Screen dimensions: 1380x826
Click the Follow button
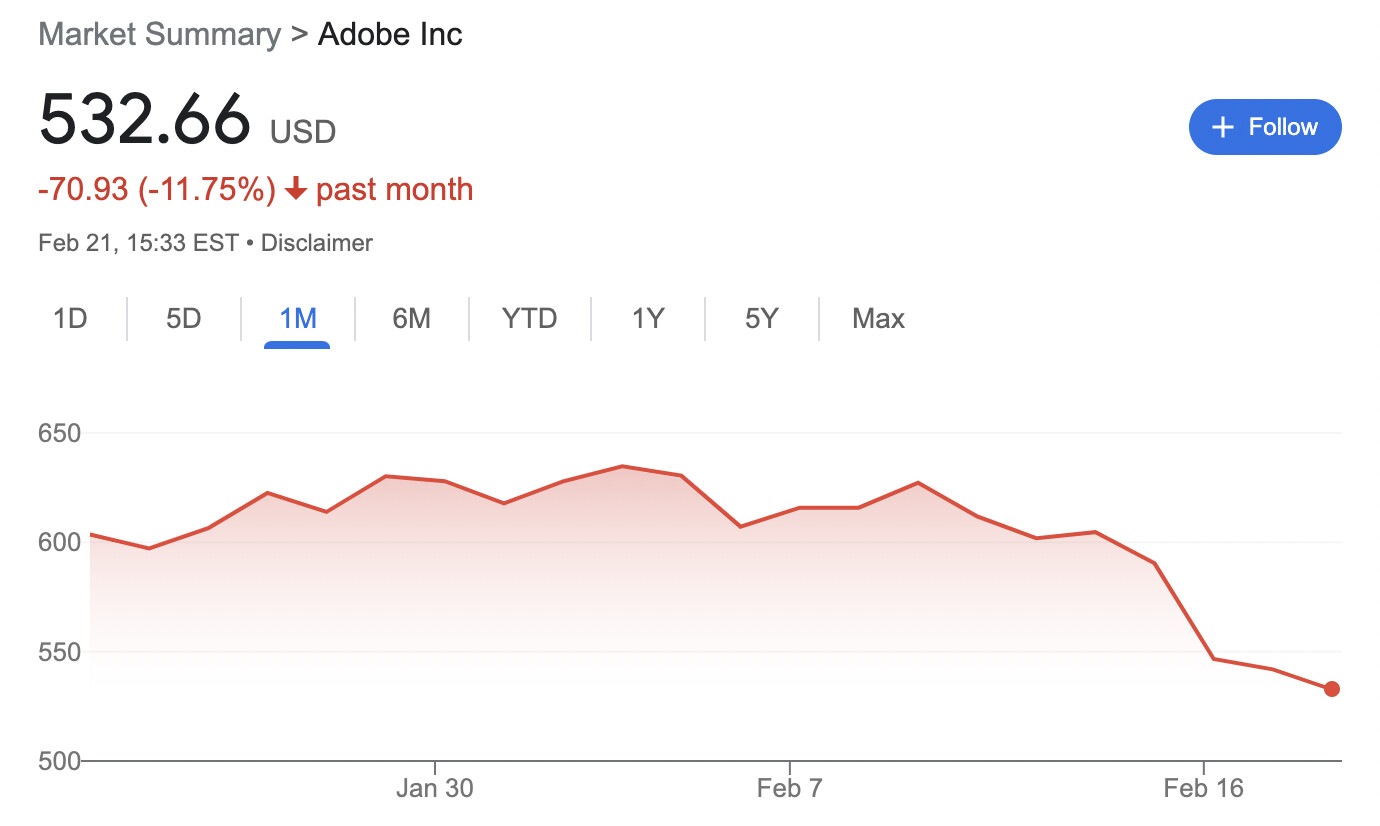click(1264, 127)
